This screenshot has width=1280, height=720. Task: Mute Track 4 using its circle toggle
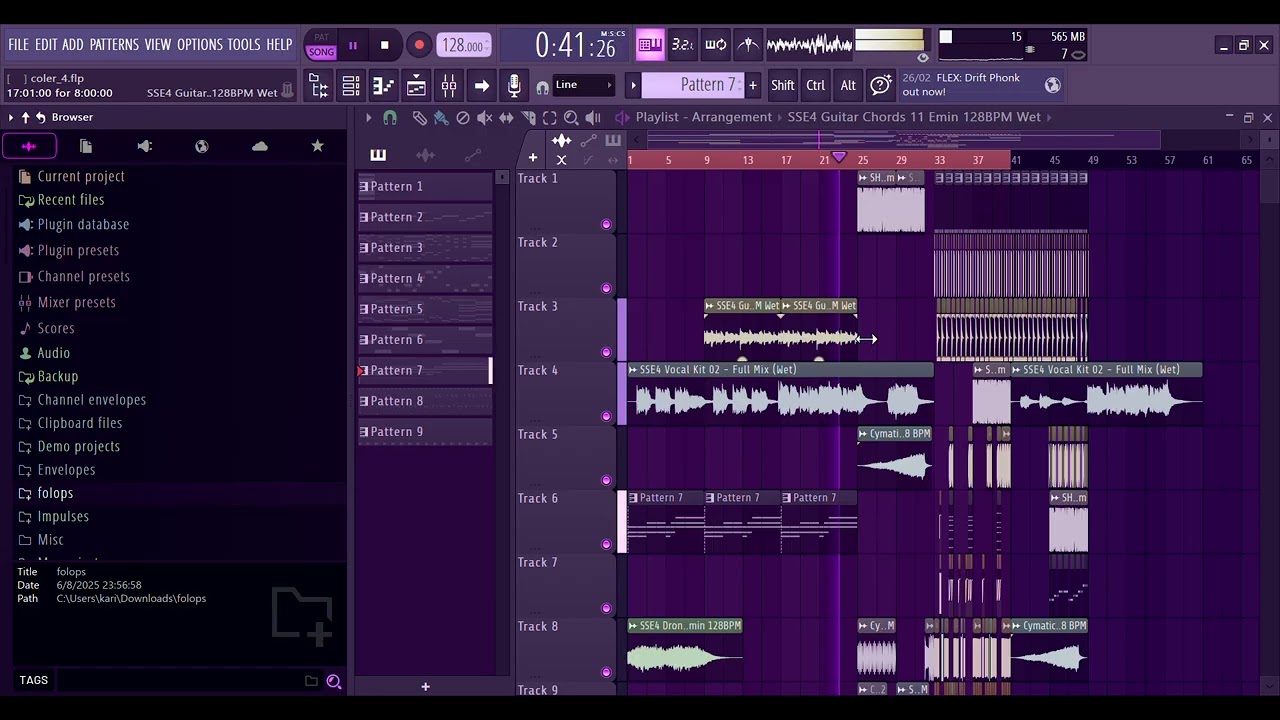click(606, 416)
